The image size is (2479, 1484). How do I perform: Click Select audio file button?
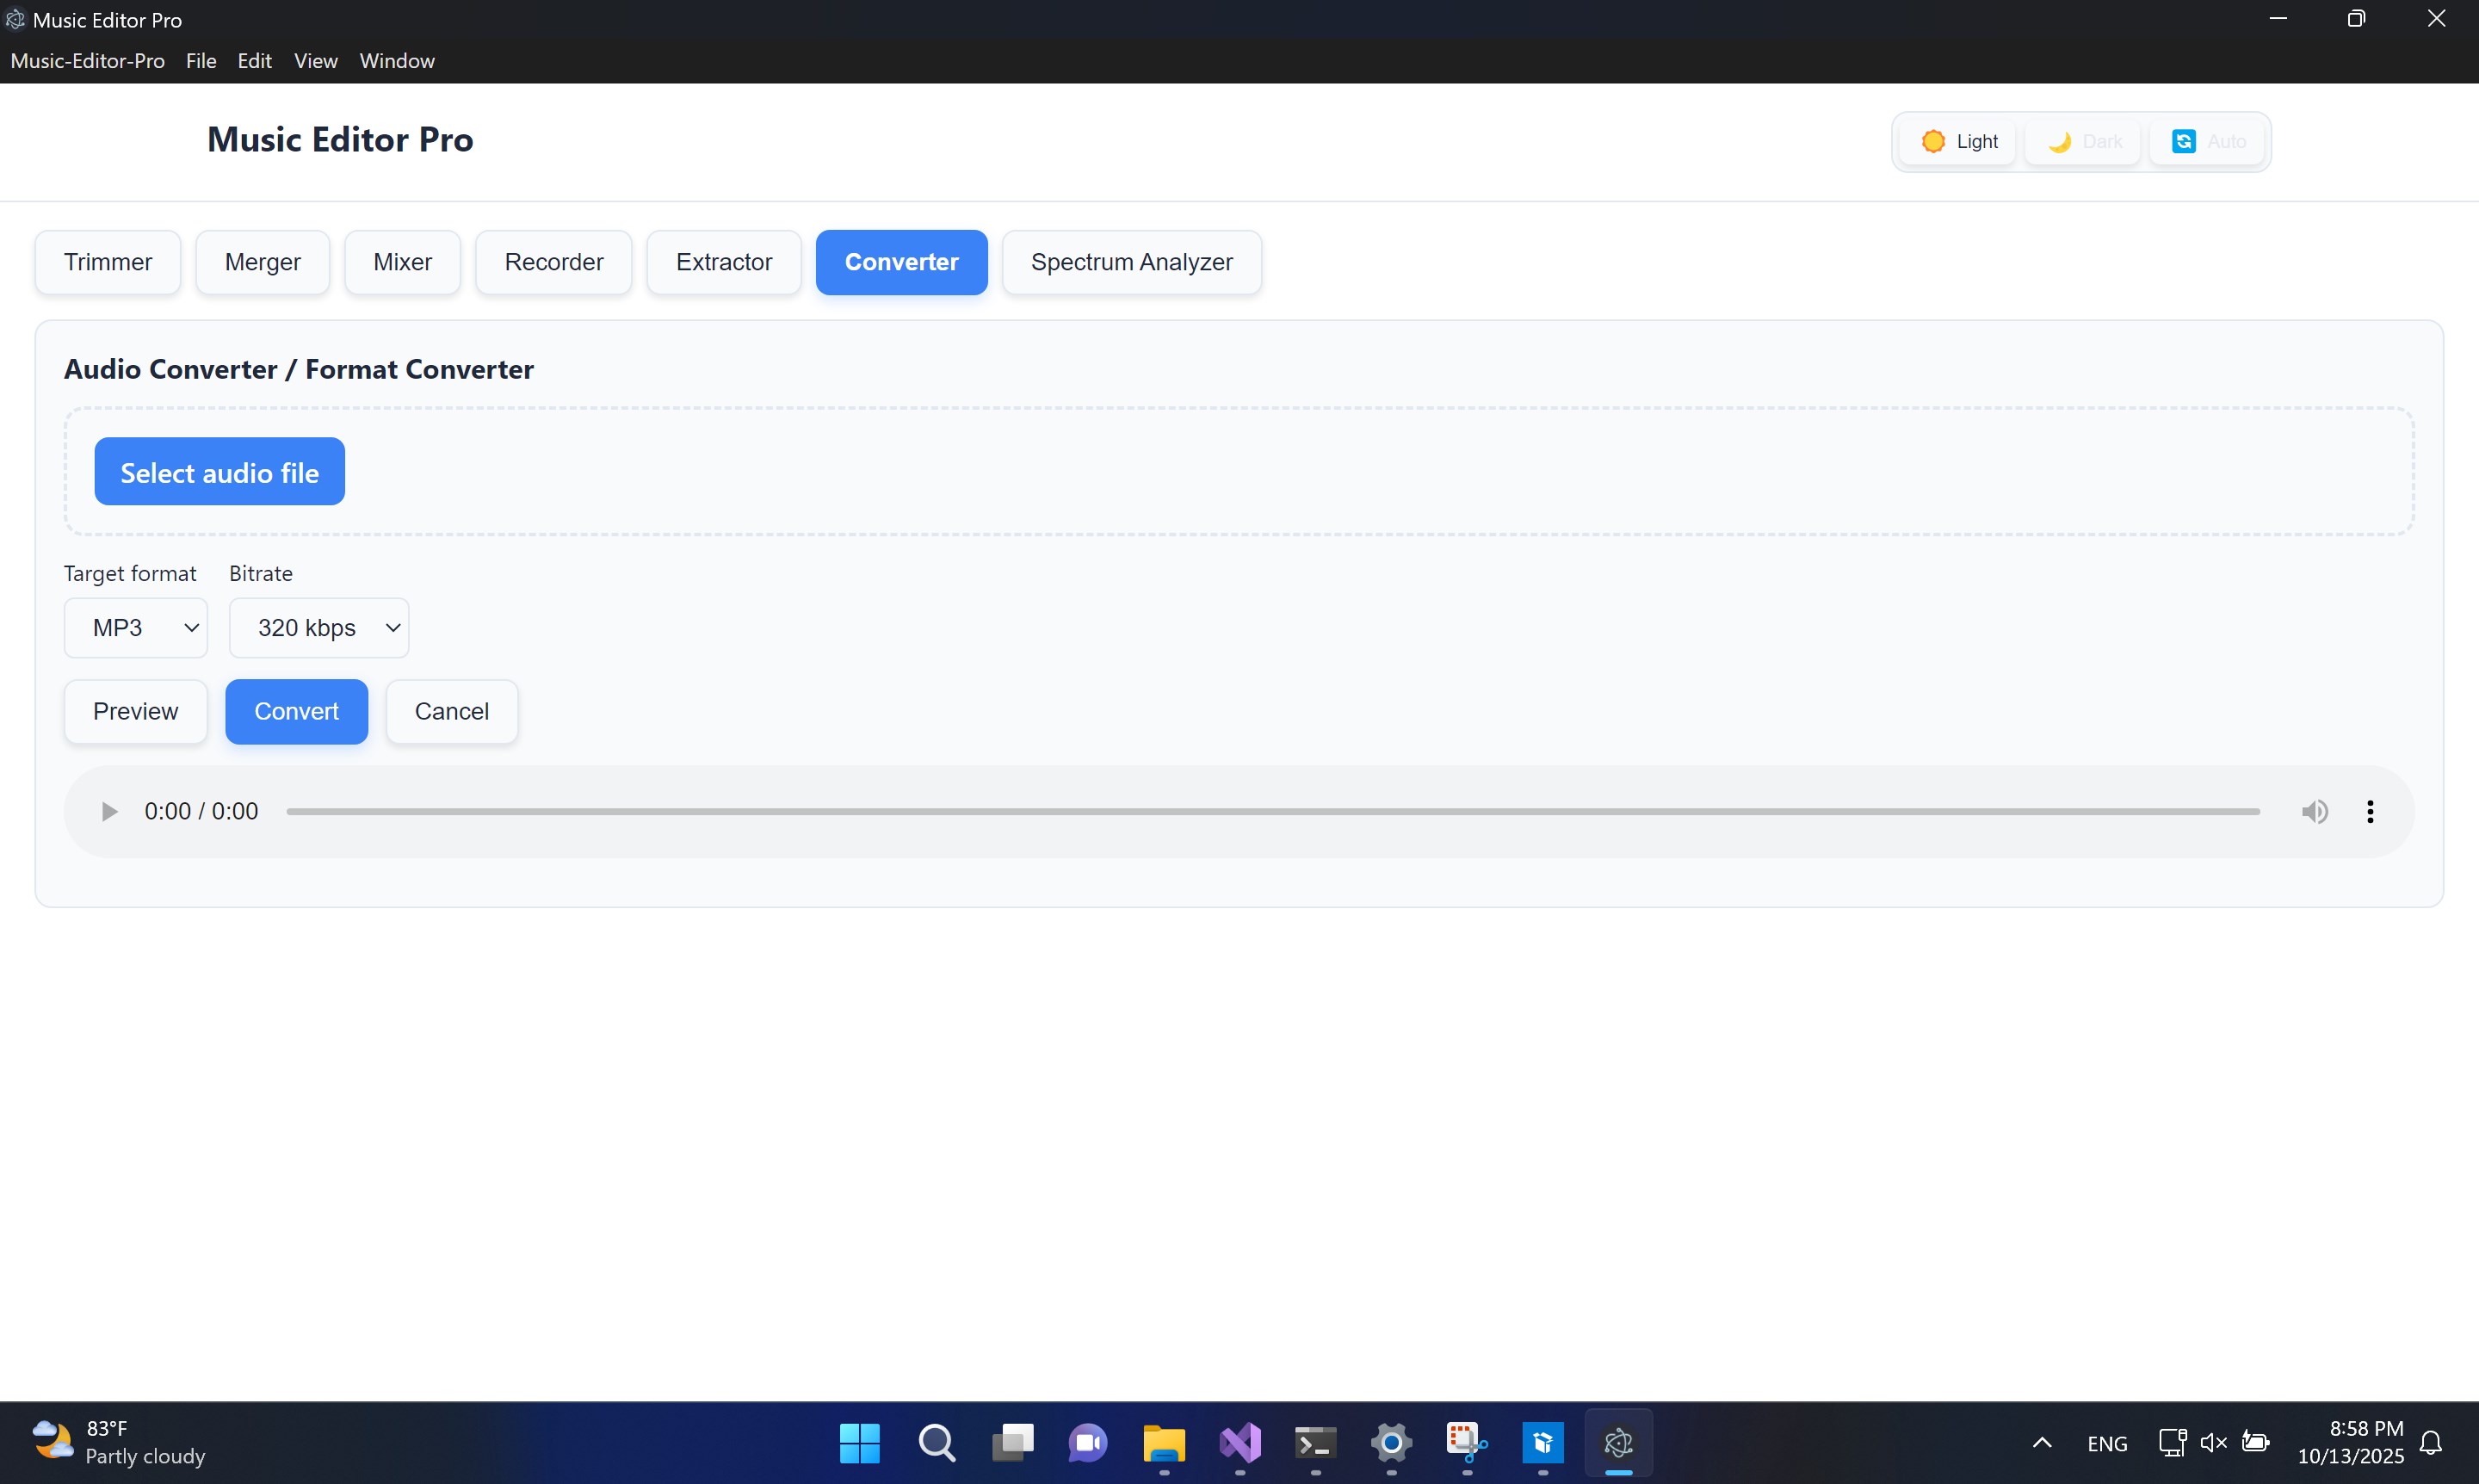220,472
